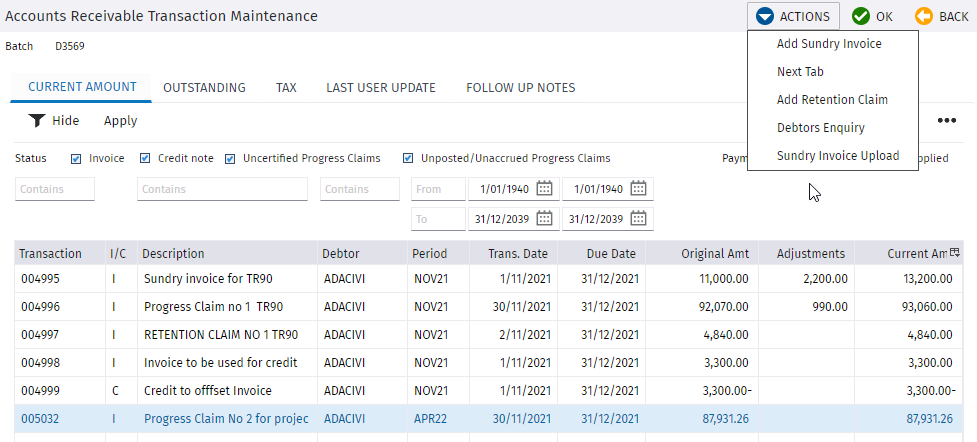Screen dimensions: 977x442
Task: Click current amount 87,931.26
Action: tap(930, 419)
